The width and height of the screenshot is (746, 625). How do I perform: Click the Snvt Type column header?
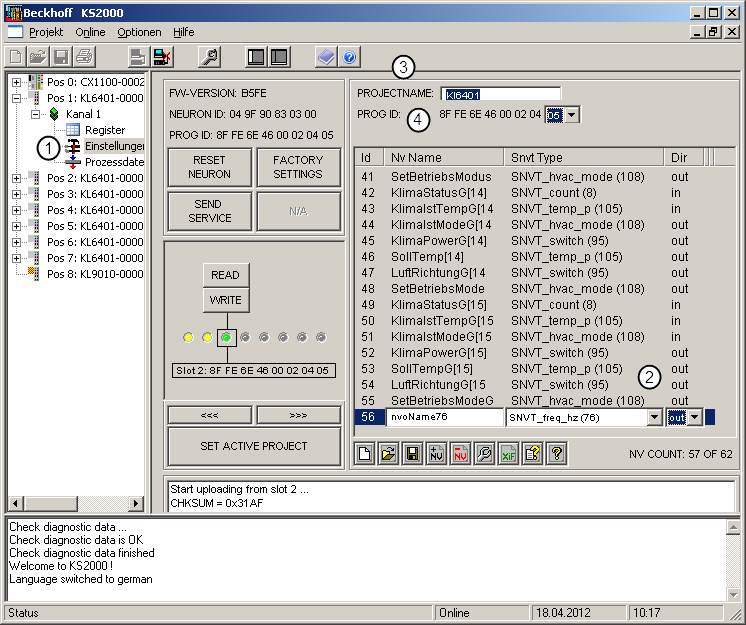click(x=584, y=157)
